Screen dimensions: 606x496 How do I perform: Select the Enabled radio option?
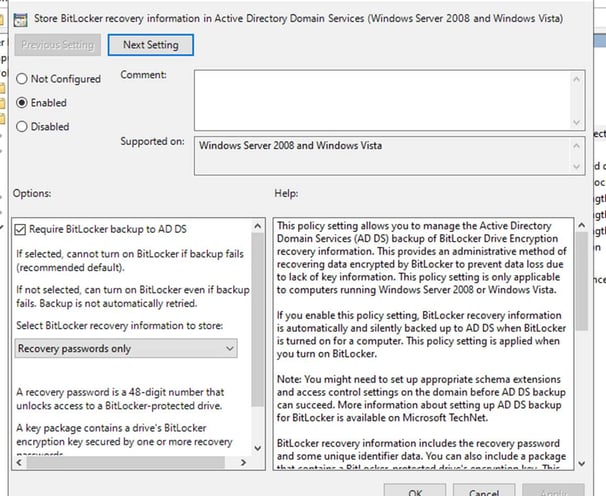[x=41, y=103]
